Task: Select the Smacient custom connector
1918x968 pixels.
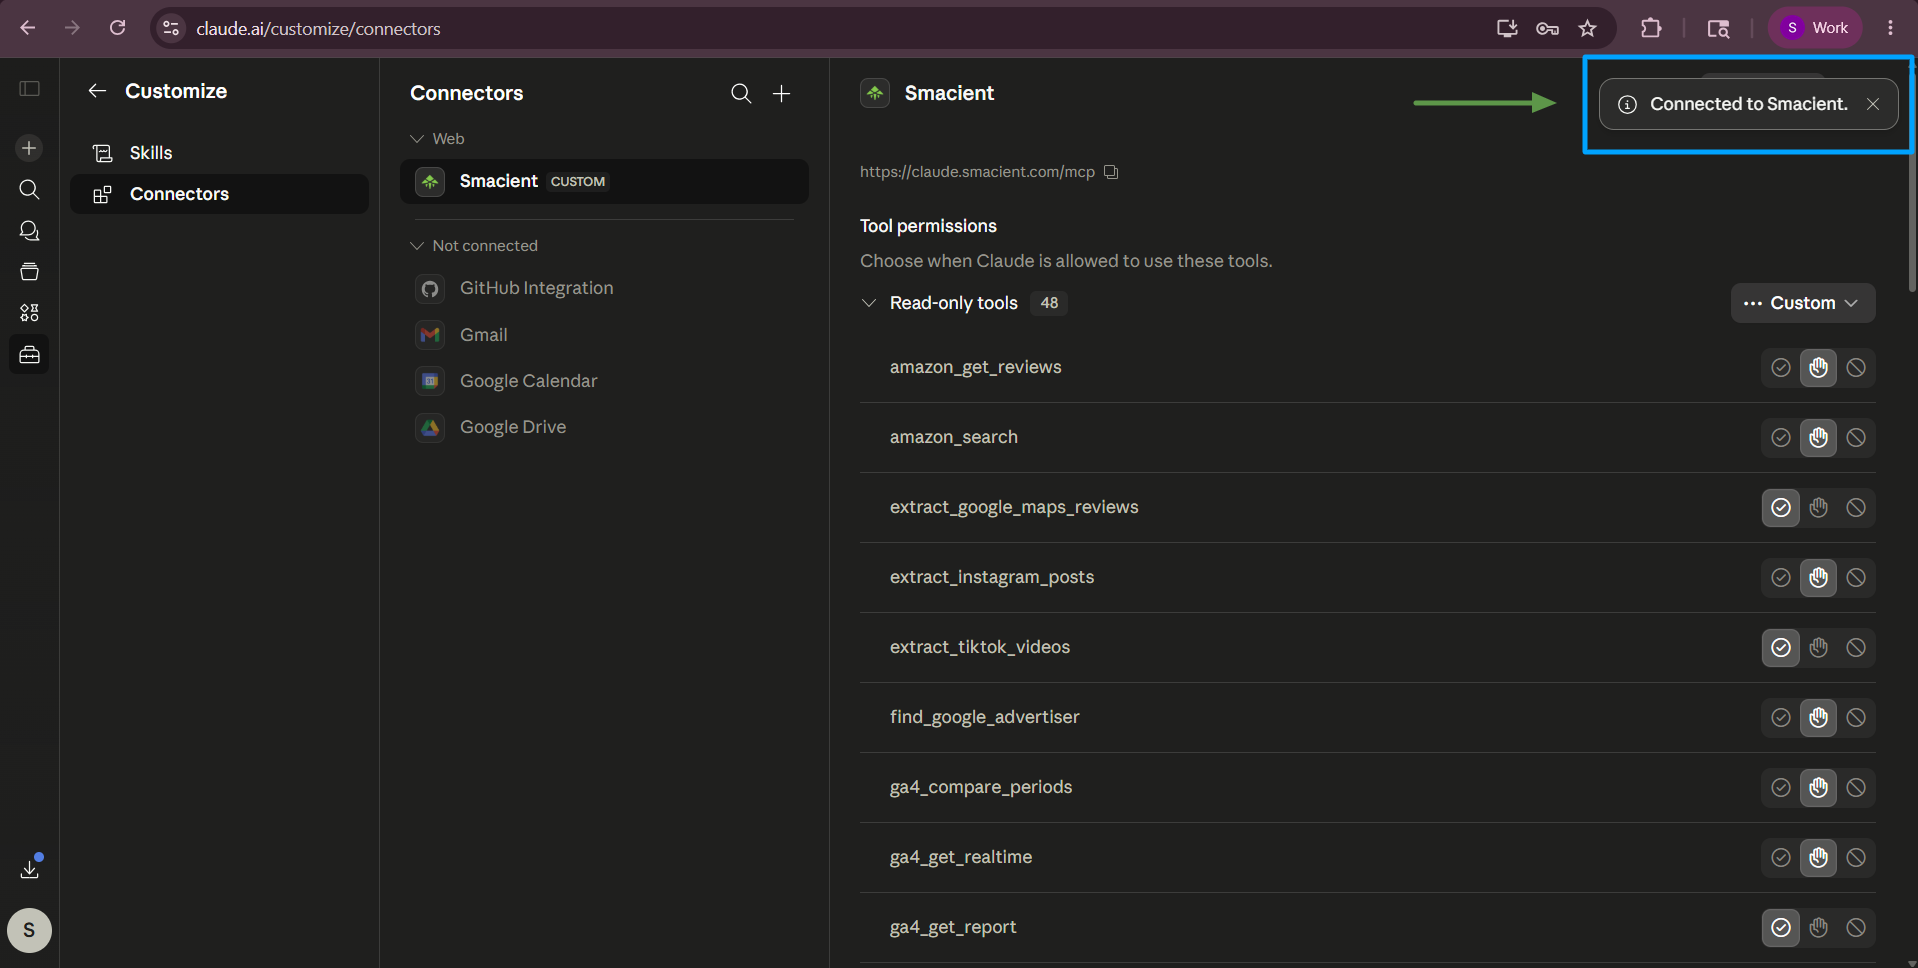Action: tap(604, 181)
